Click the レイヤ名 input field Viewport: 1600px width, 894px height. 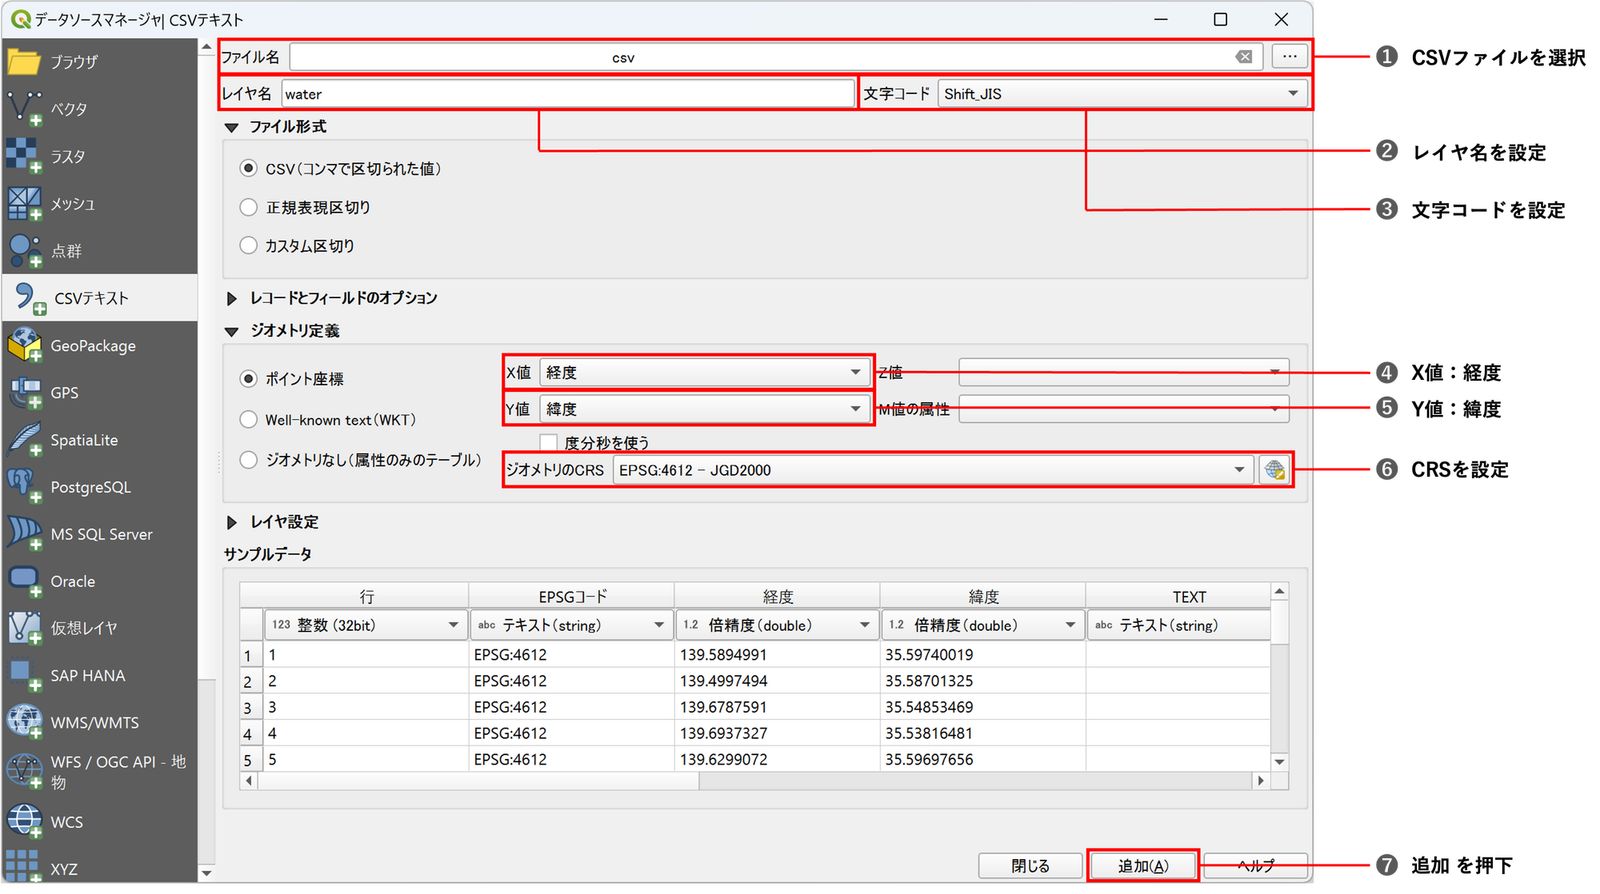click(x=568, y=94)
